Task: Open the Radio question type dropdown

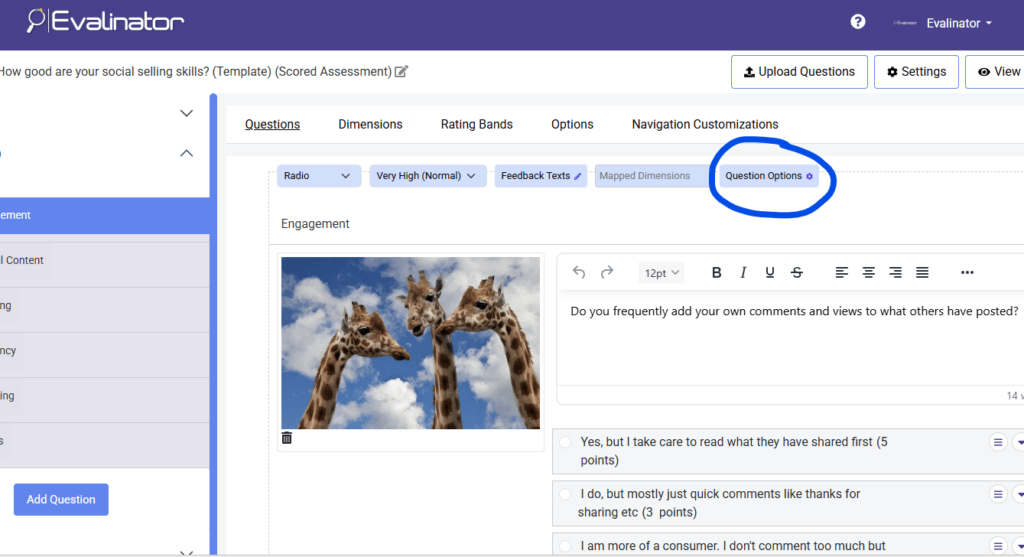Action: coord(318,176)
